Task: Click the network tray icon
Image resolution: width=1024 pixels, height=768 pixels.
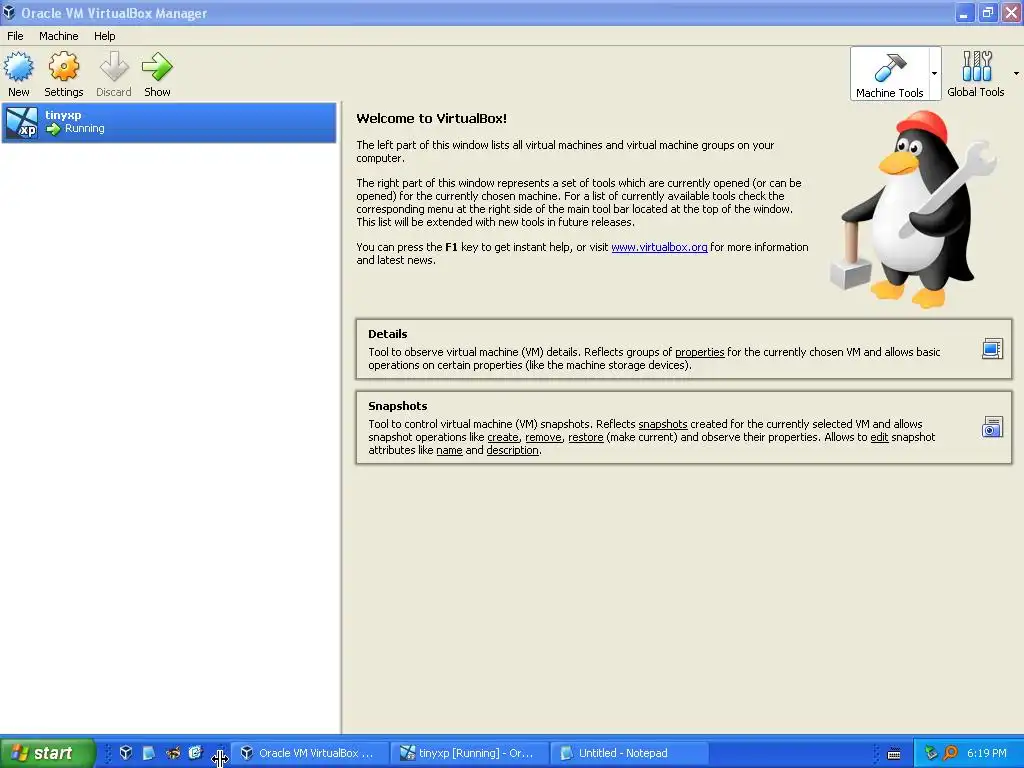Action: (x=931, y=753)
